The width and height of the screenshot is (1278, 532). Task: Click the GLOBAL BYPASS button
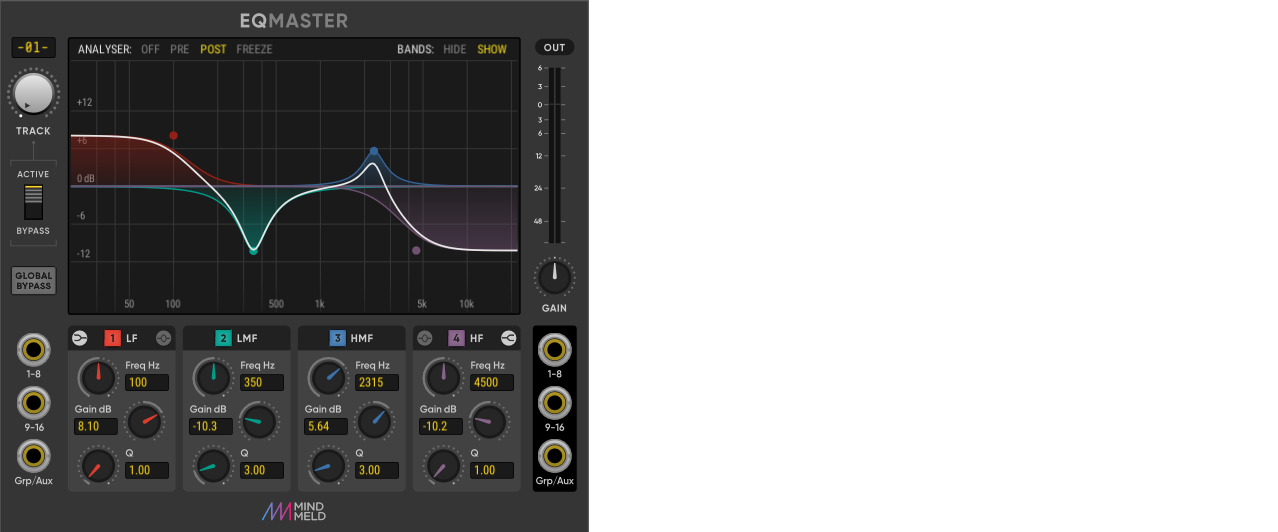(x=33, y=281)
